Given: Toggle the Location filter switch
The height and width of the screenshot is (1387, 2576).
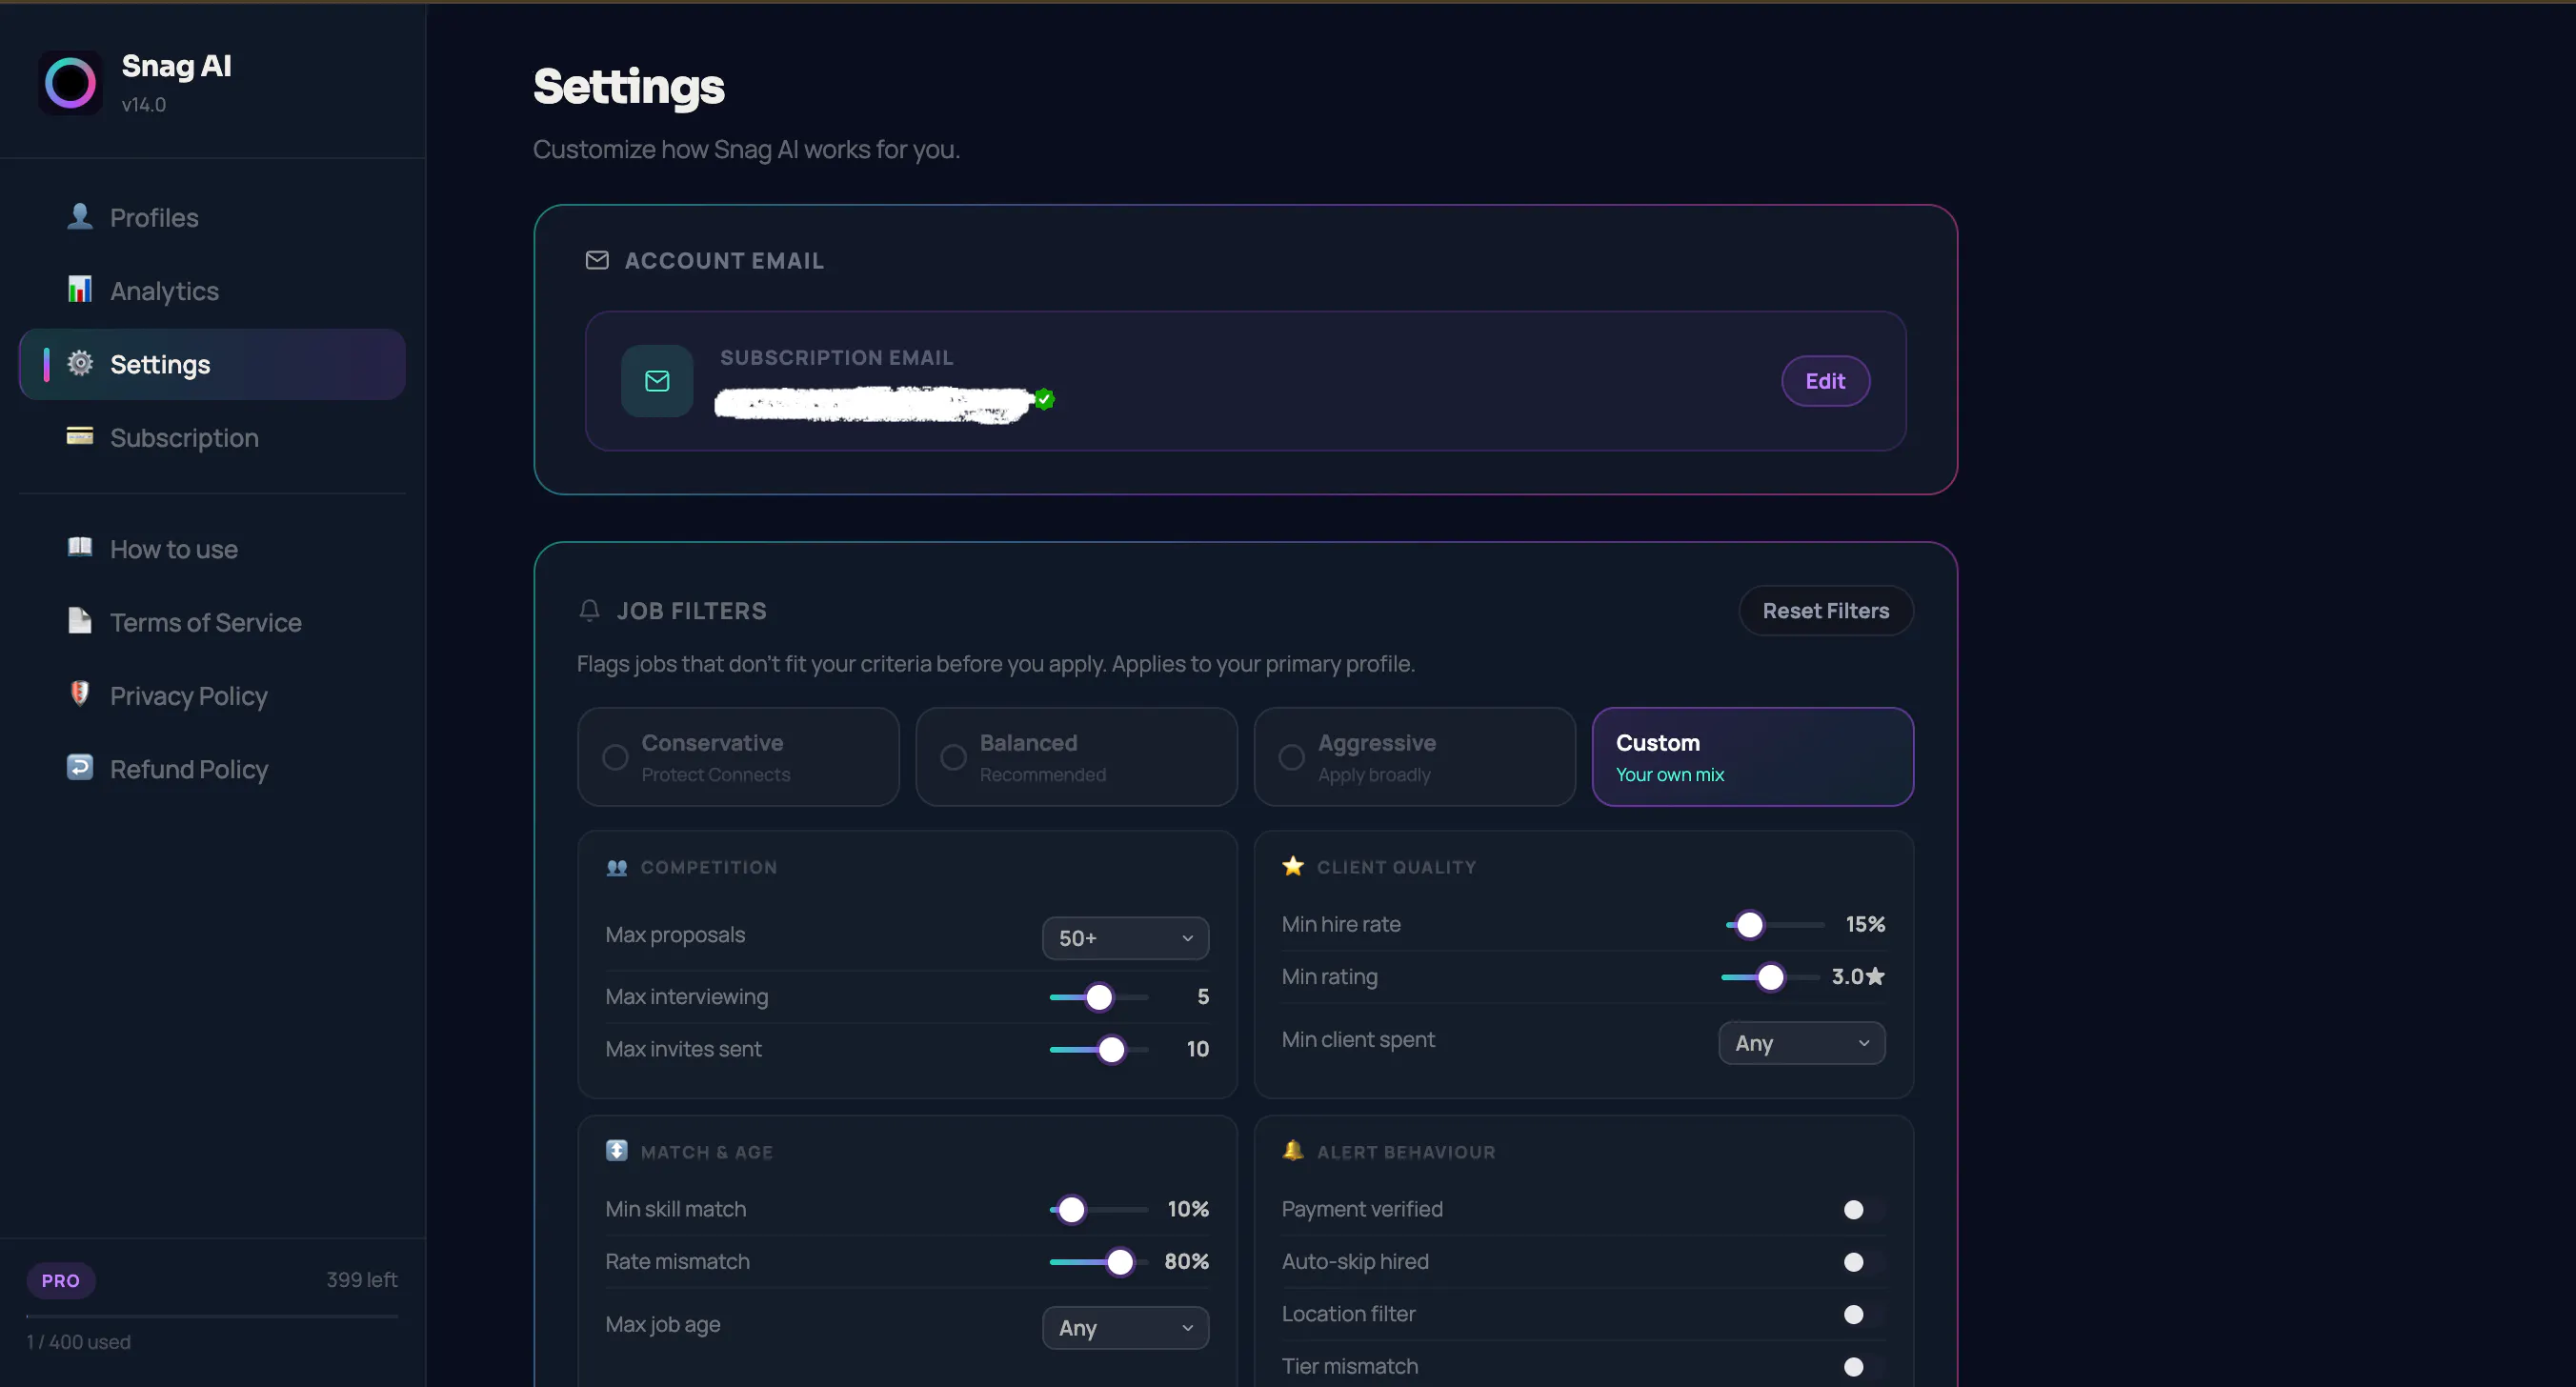Looking at the screenshot, I should [x=1862, y=1314].
